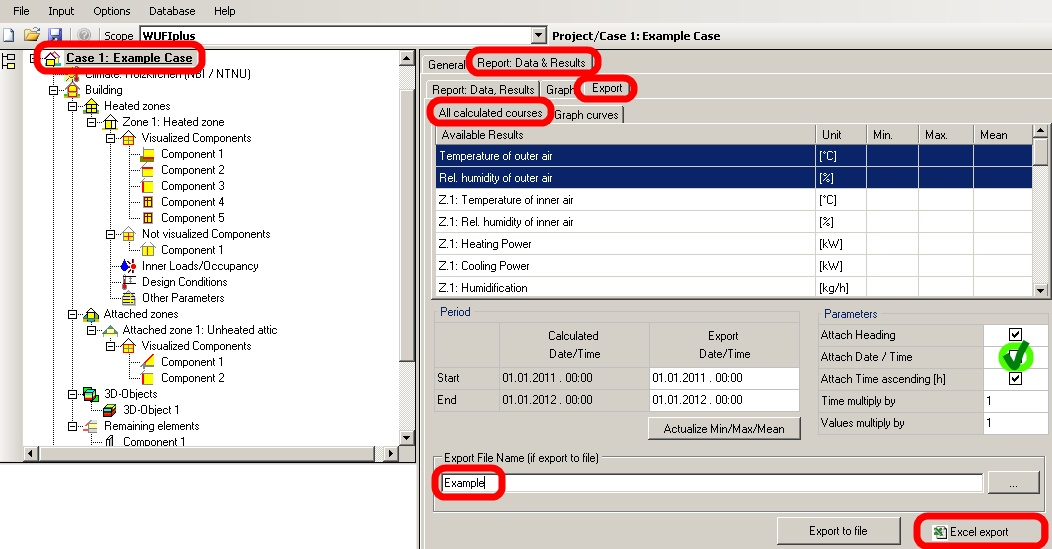Image resolution: width=1052 pixels, height=549 pixels.
Task: Click the Inner Loads/Occupancy icon
Action: [x=128, y=266]
